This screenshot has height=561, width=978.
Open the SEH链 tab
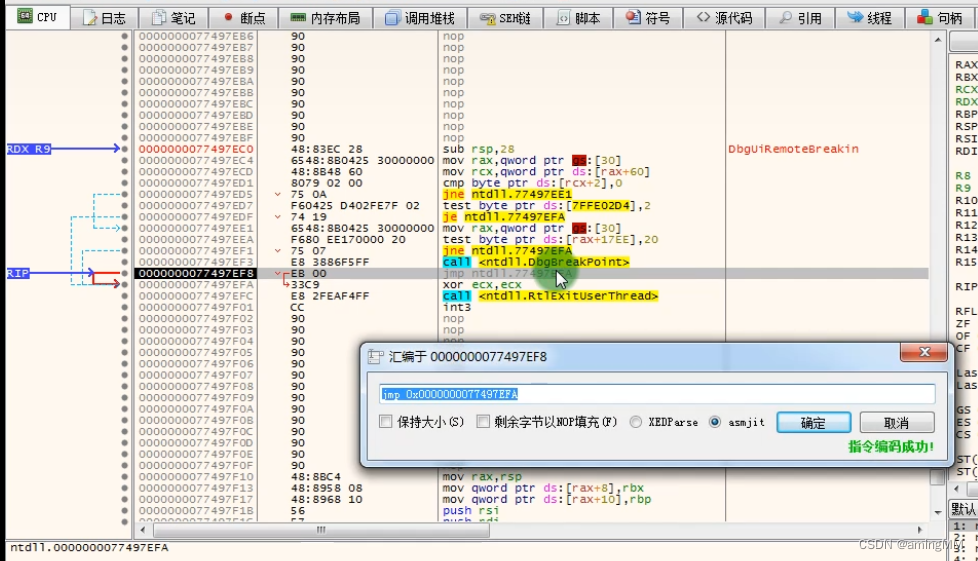505,18
